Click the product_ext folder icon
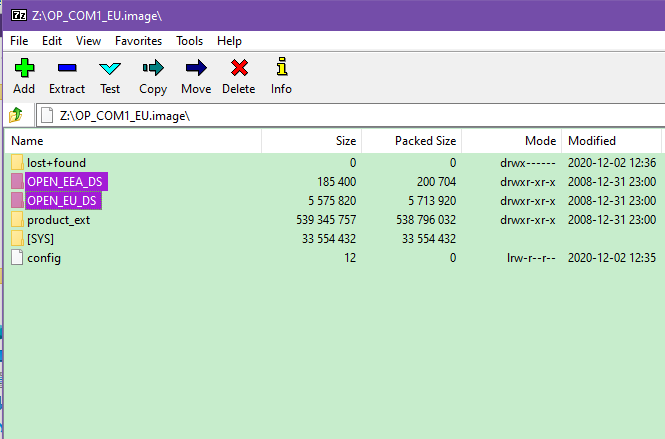The height and width of the screenshot is (439, 665). [17, 220]
